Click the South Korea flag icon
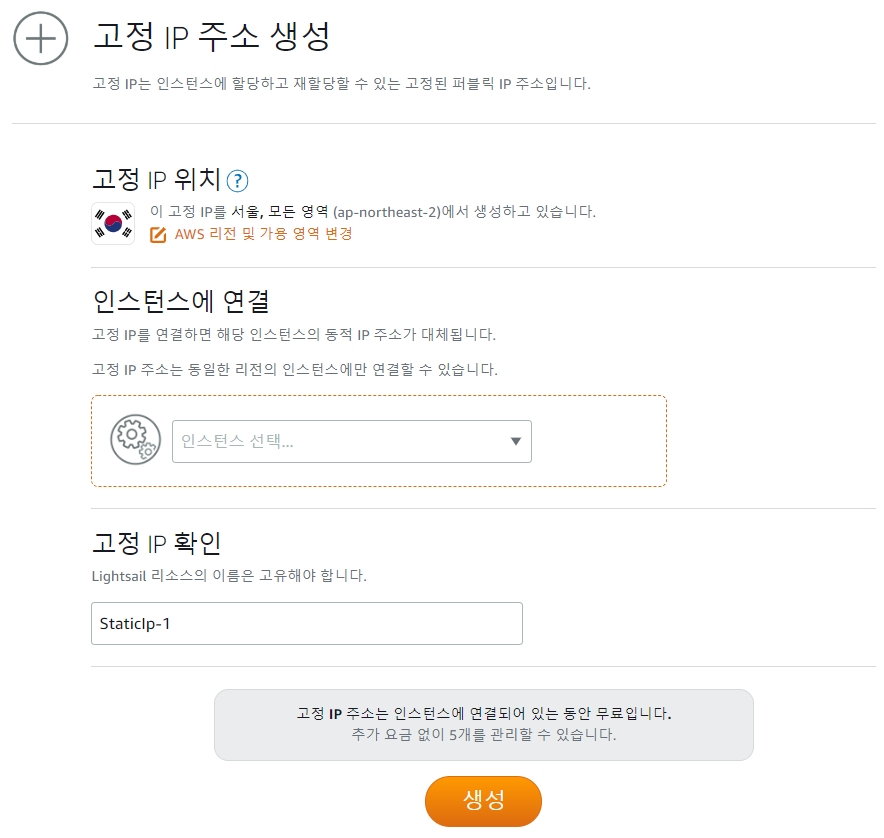The width and height of the screenshot is (884, 838). 113,223
